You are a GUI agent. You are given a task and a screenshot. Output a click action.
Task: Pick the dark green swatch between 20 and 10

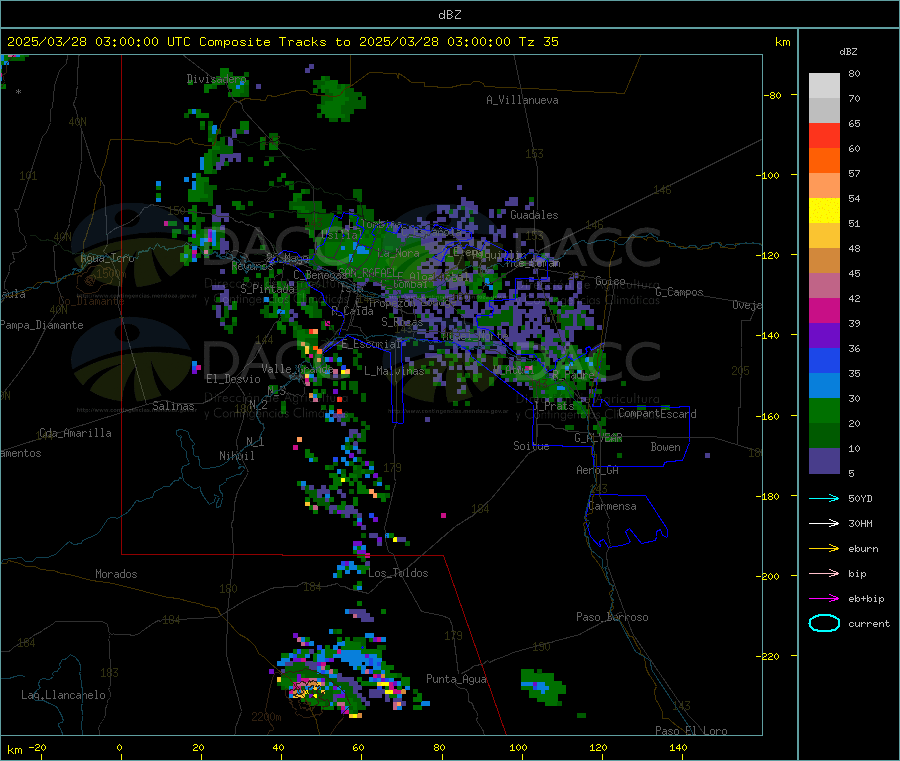pyautogui.click(x=824, y=436)
